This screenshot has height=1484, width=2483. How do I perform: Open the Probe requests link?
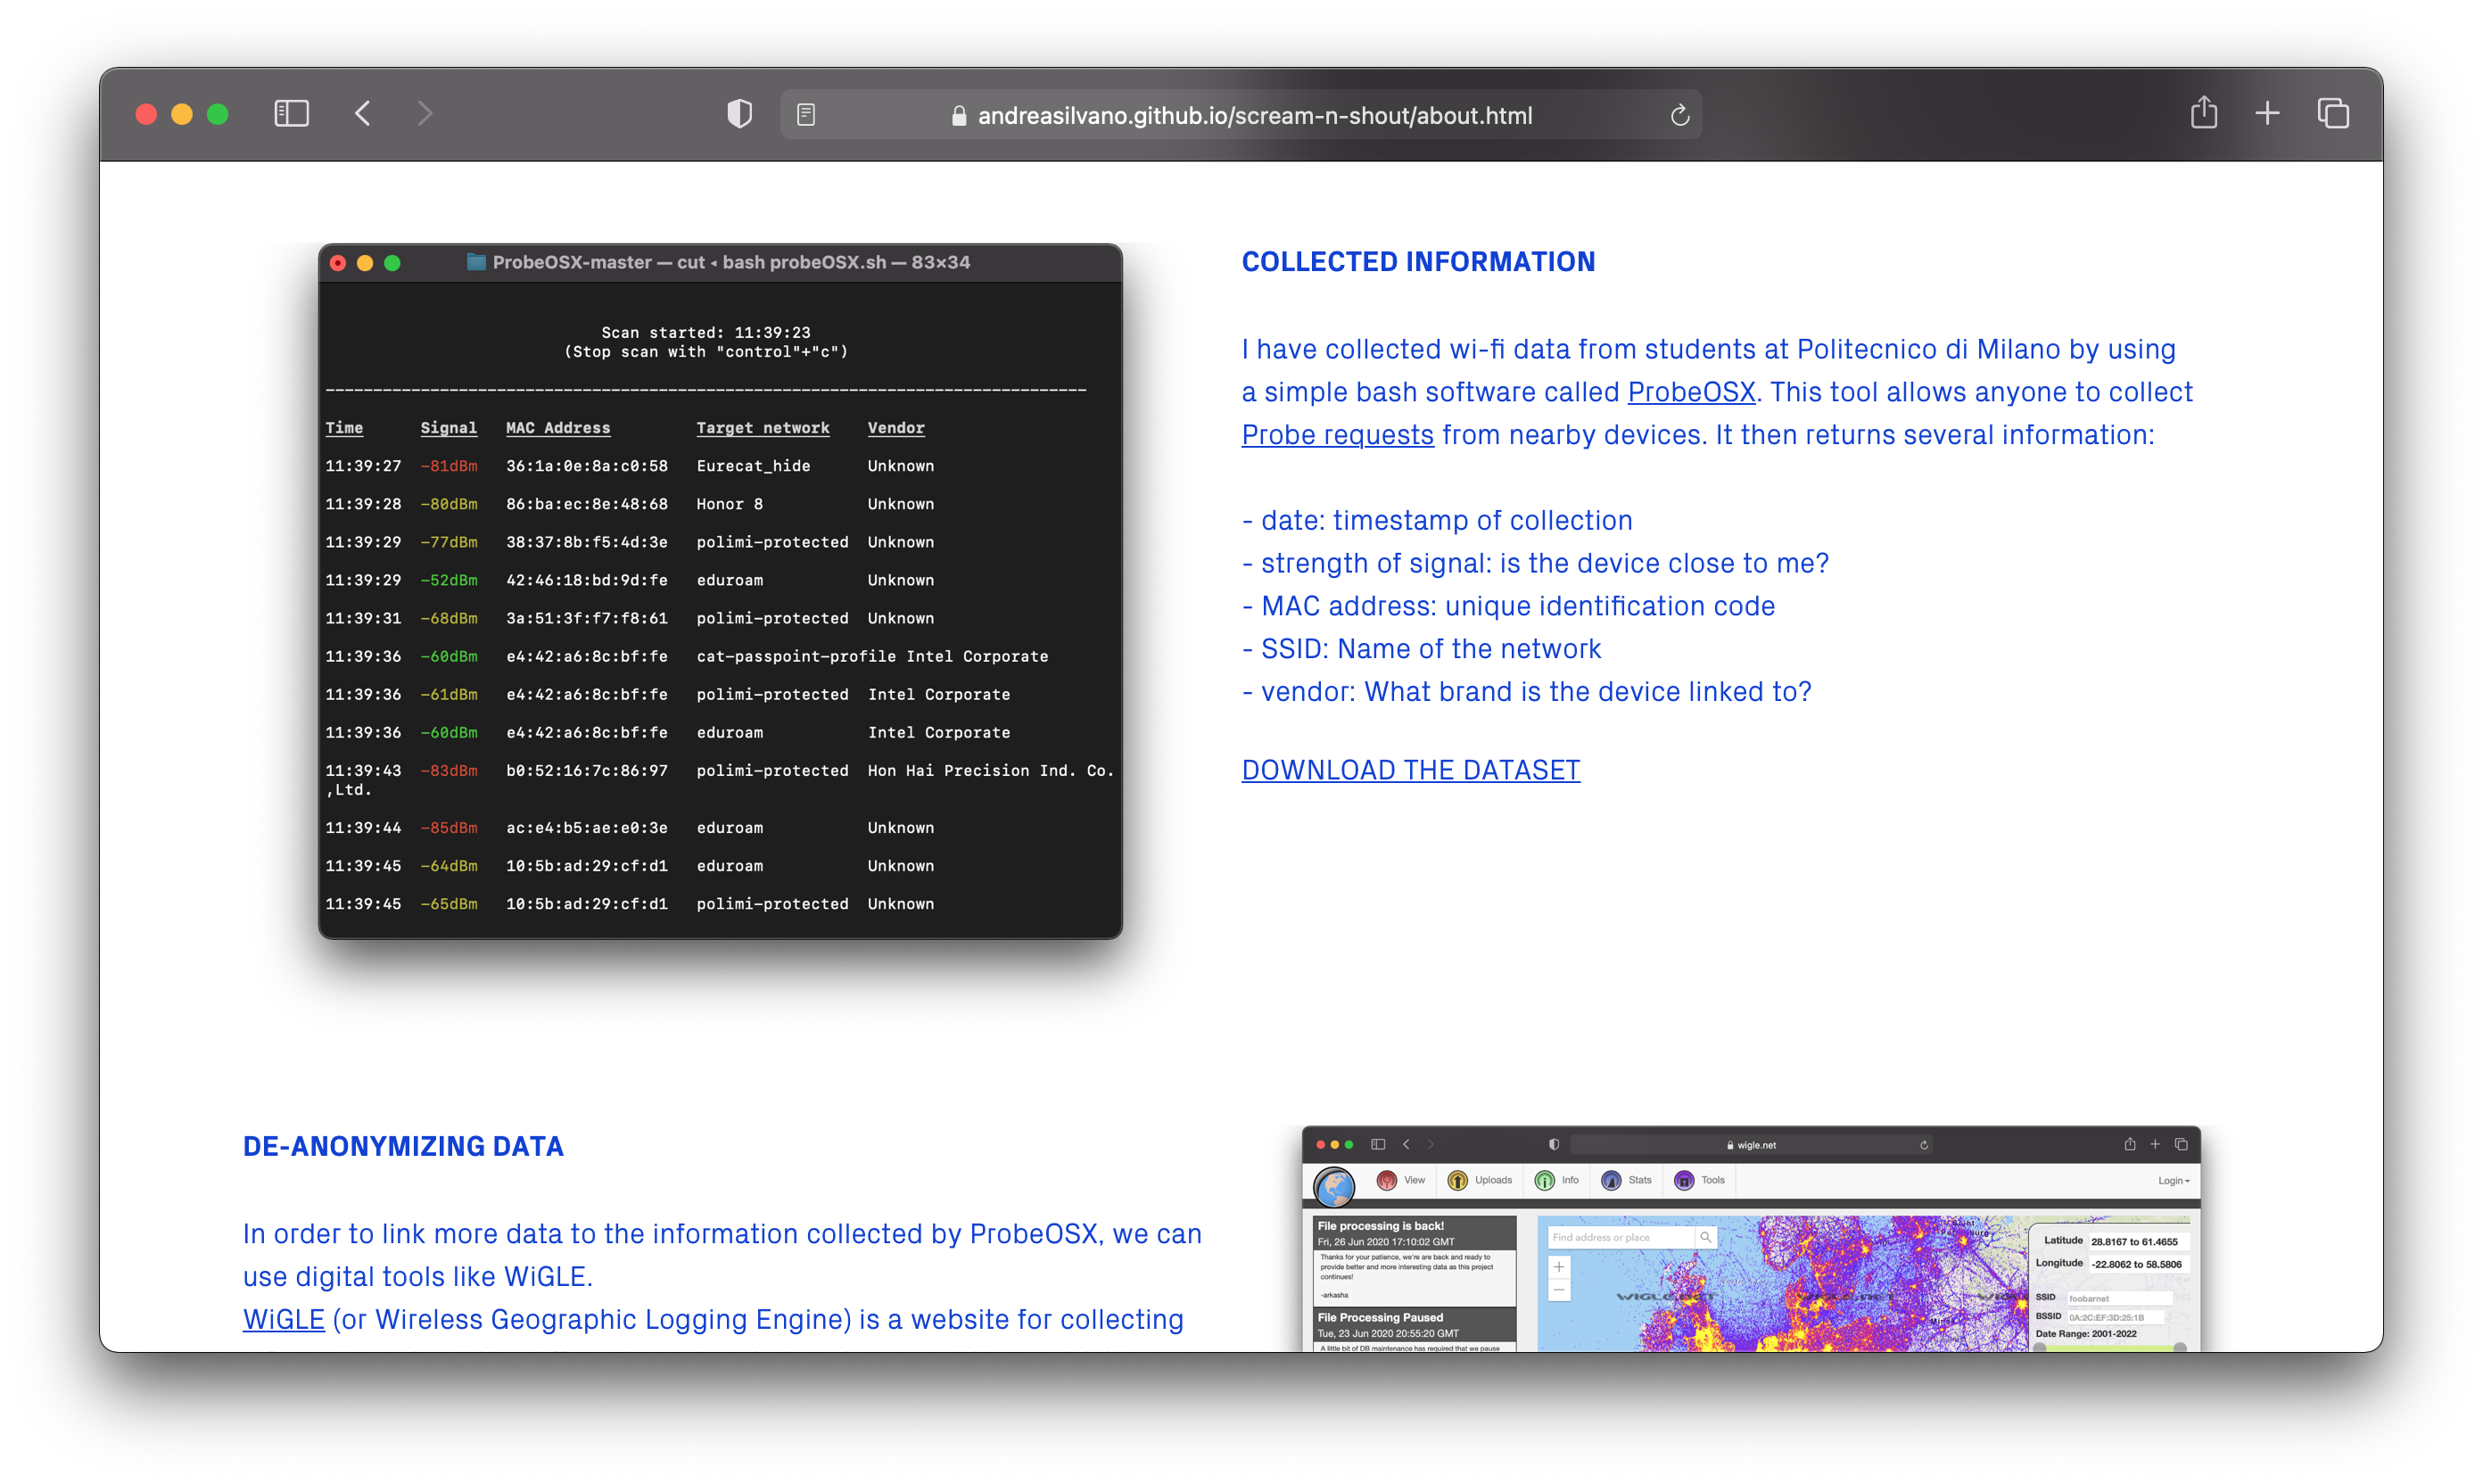tap(1337, 435)
